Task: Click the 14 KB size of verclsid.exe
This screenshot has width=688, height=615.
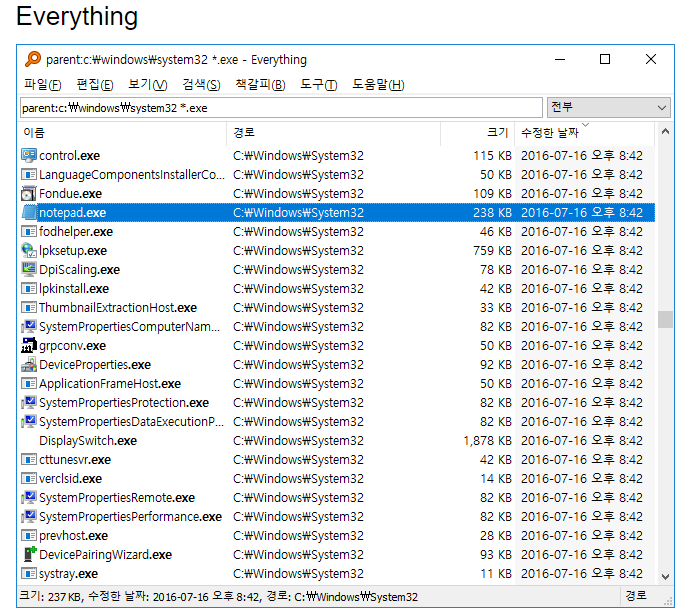Action: coord(496,479)
